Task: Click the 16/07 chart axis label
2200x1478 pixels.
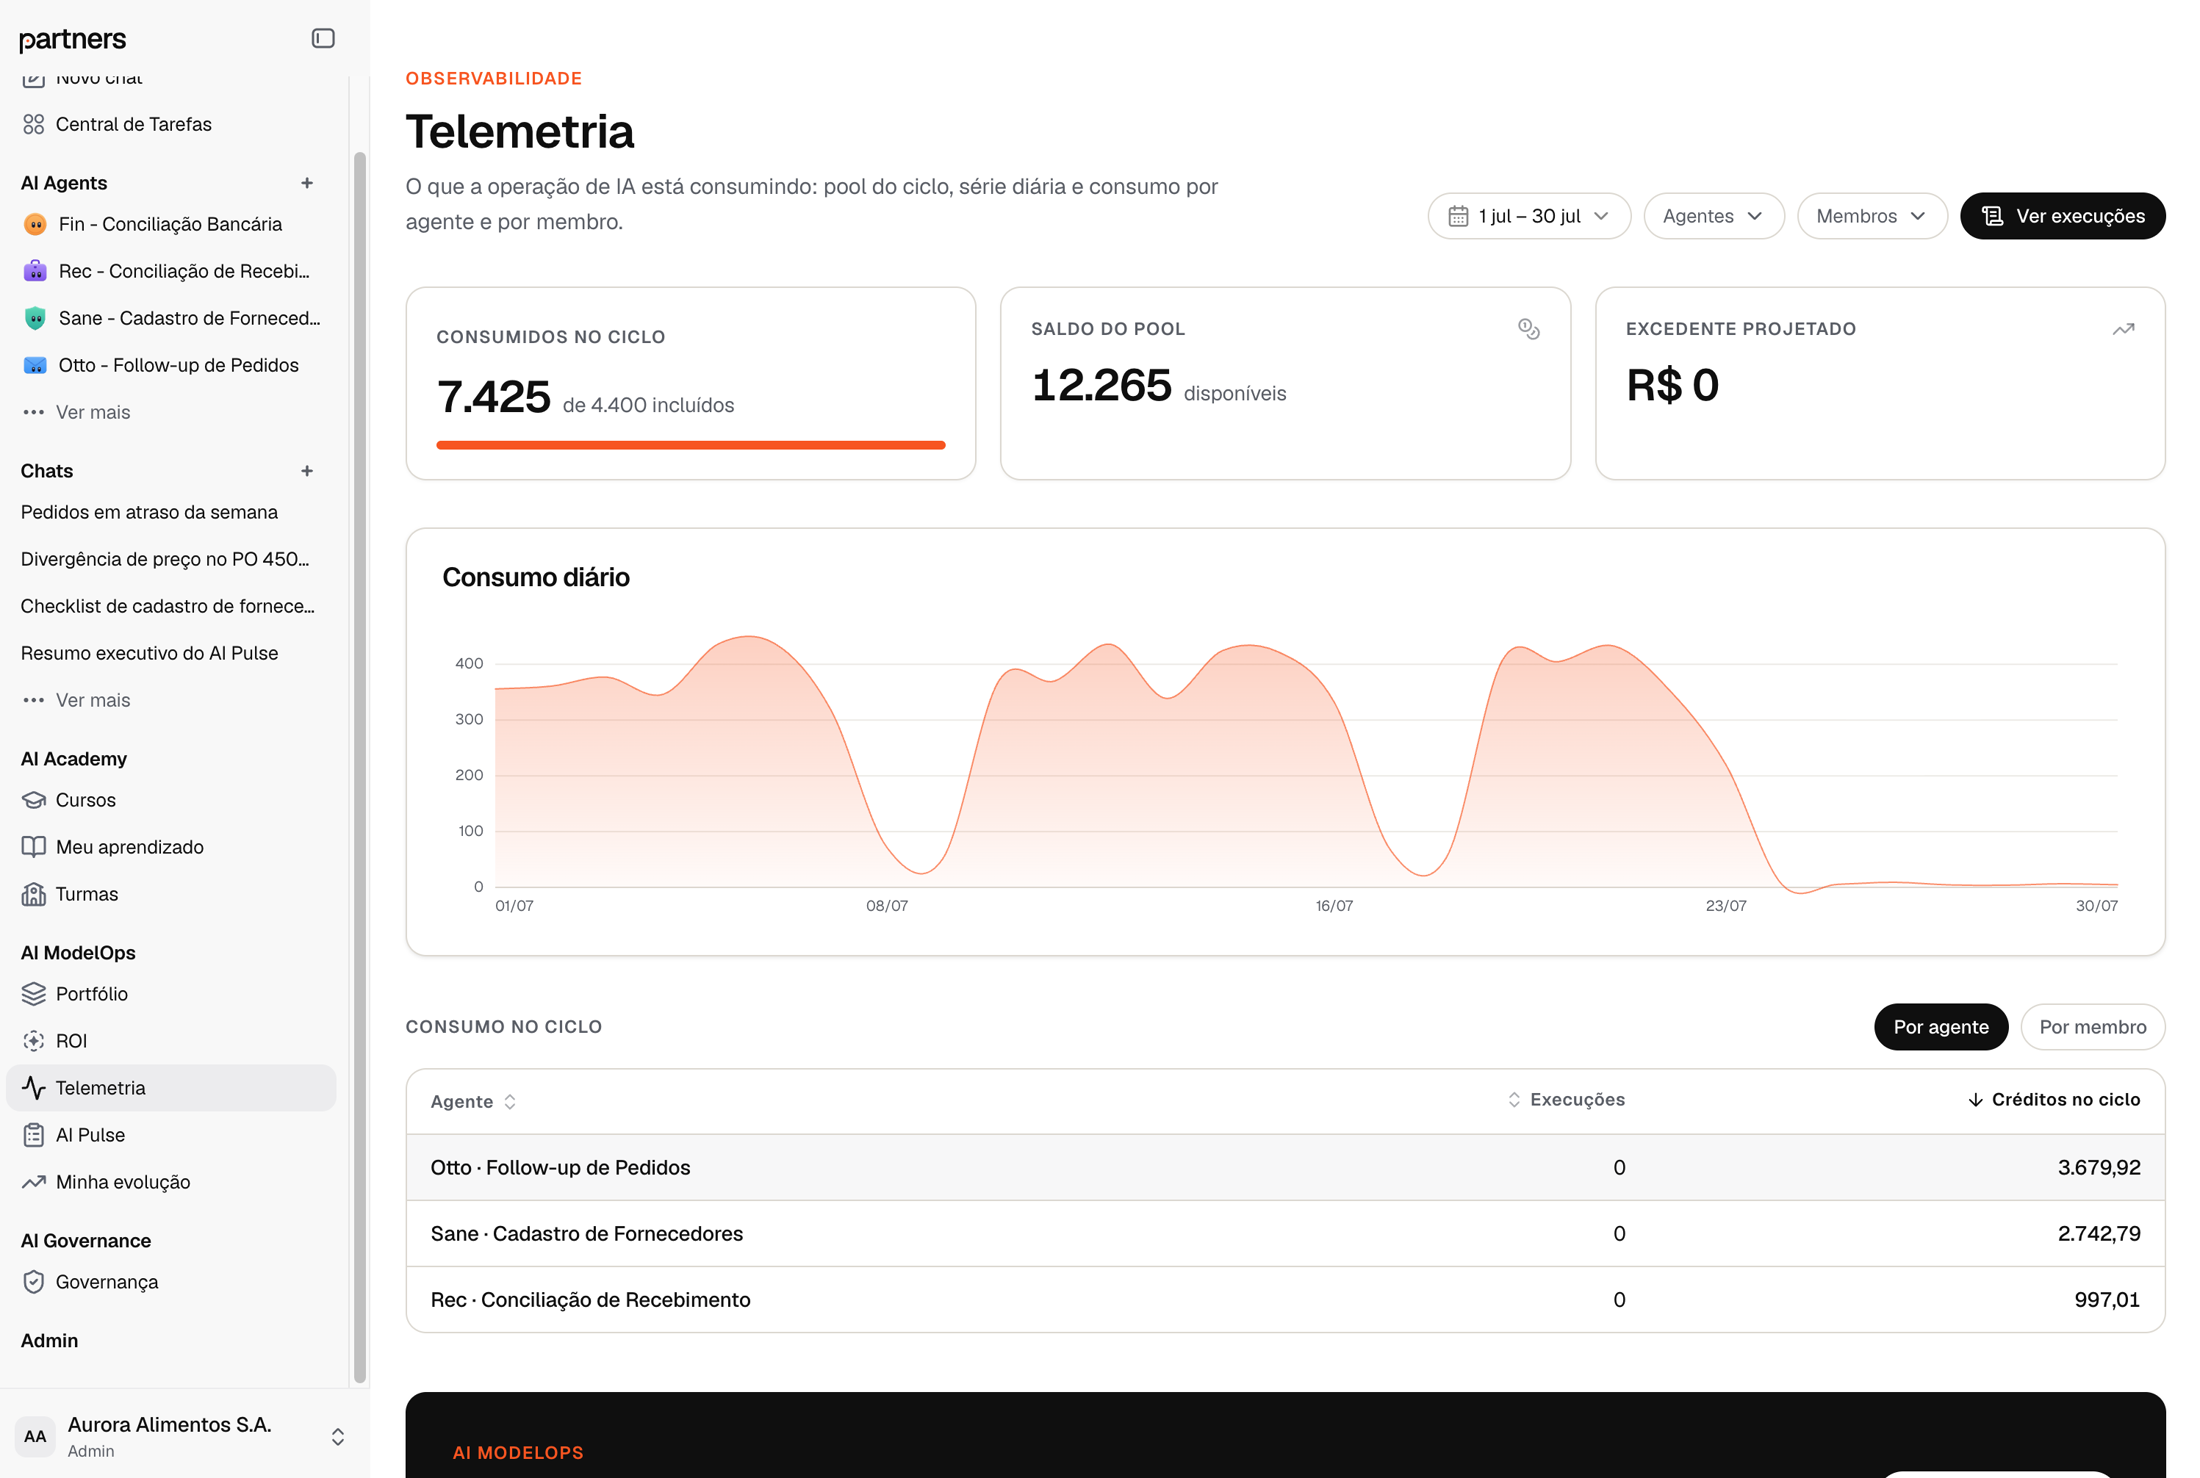Action: coord(1334,906)
